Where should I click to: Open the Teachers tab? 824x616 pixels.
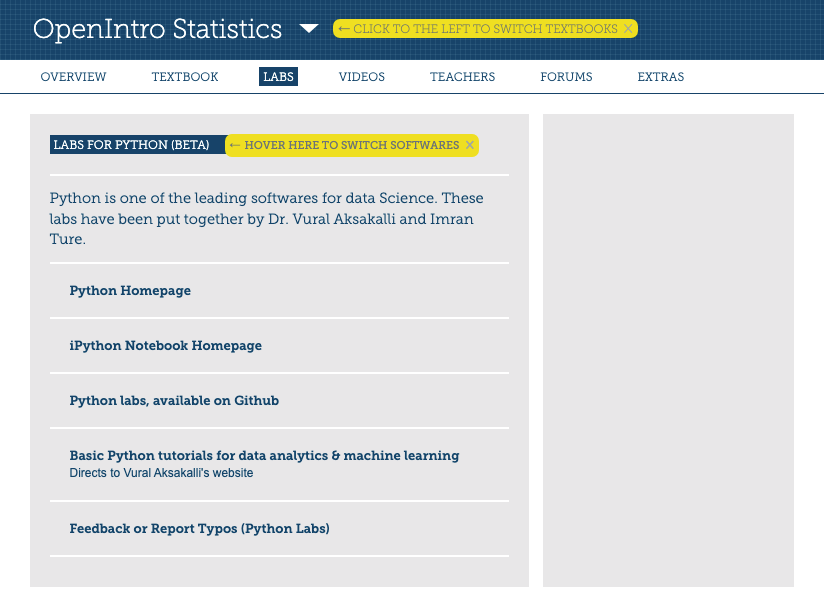tap(462, 77)
